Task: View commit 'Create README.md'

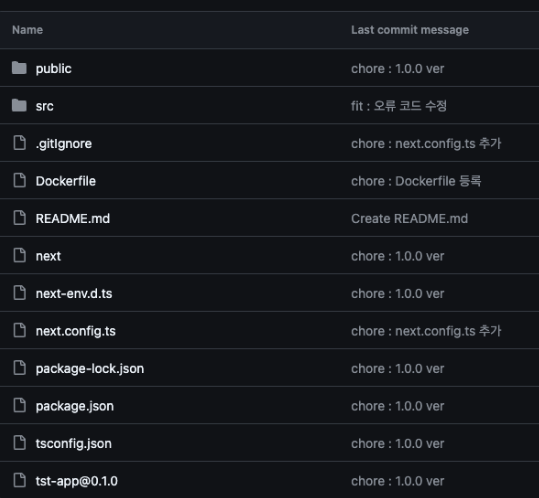Action: point(409,219)
